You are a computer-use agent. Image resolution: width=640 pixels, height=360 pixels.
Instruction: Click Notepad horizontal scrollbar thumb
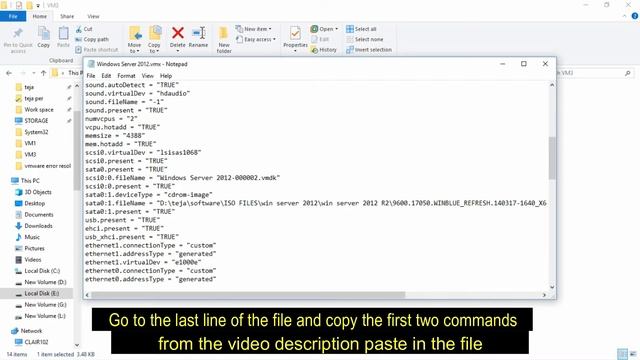coord(248,295)
